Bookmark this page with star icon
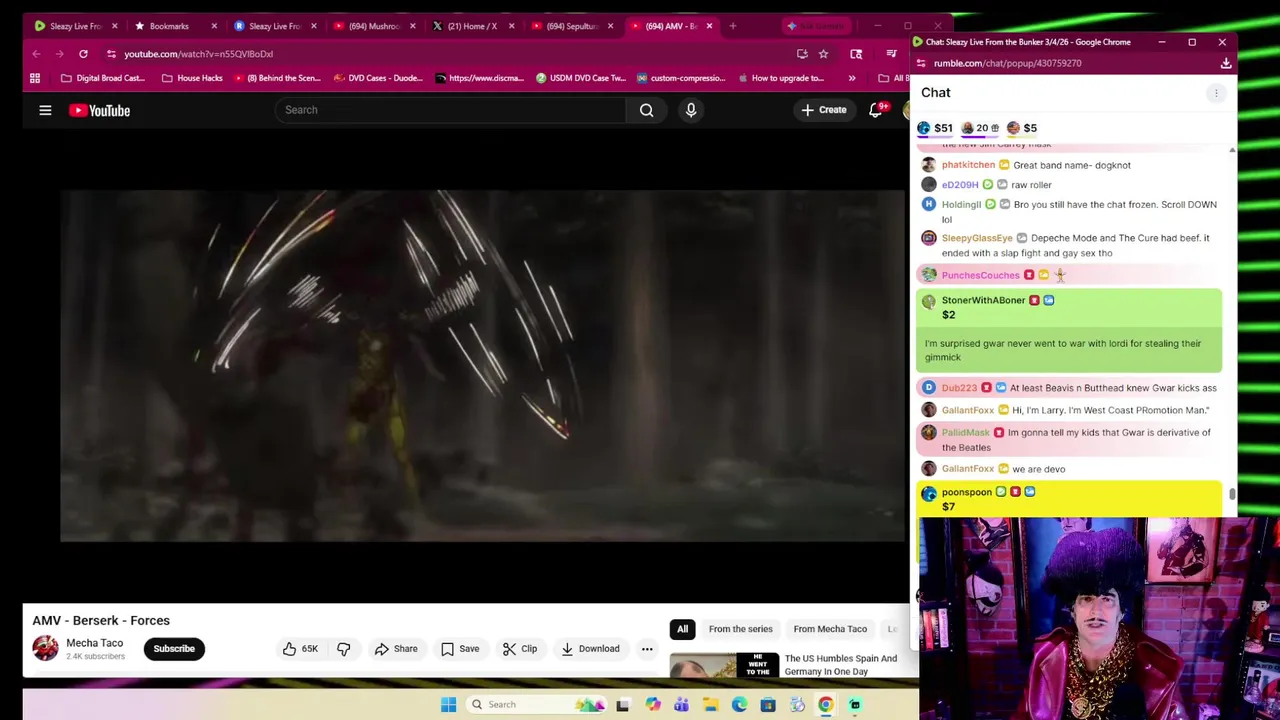Viewport: 1280px width, 720px height. pos(823,54)
